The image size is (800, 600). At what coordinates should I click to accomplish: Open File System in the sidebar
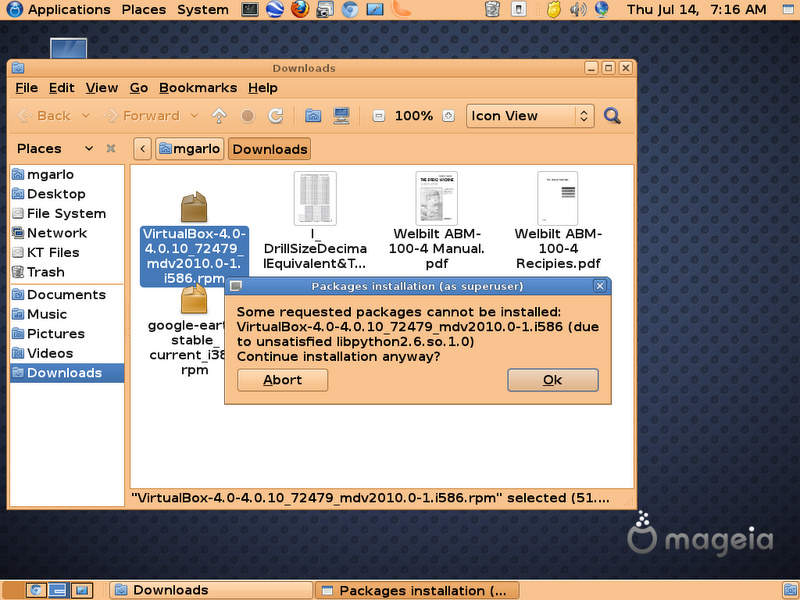[x=66, y=213]
